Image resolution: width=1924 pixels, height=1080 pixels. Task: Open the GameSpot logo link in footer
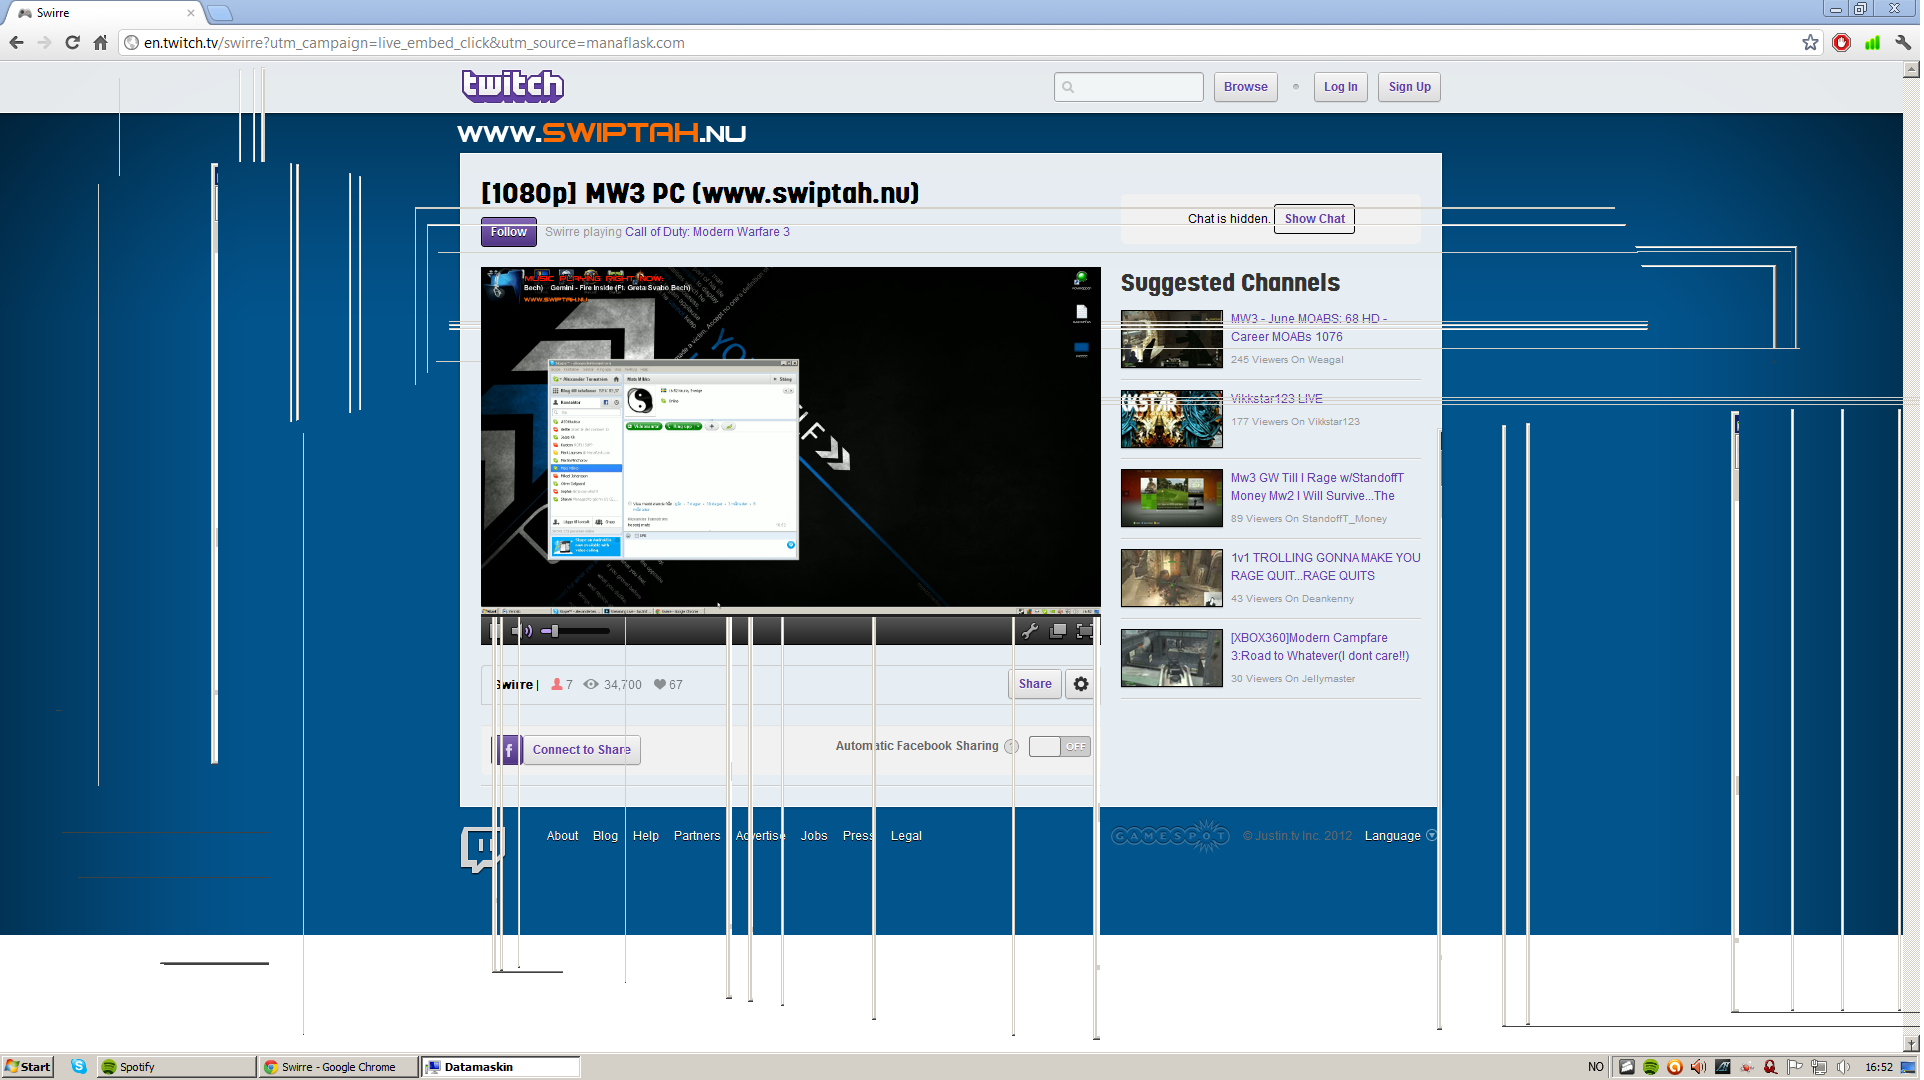(x=1170, y=836)
